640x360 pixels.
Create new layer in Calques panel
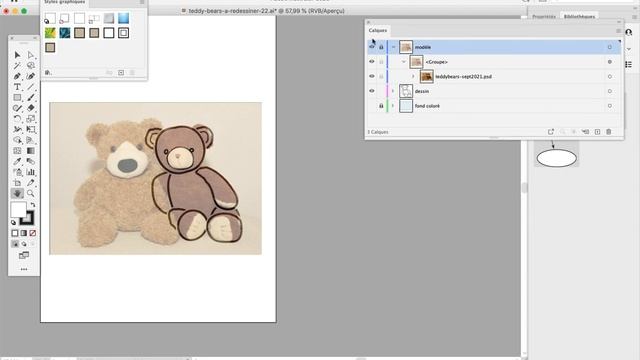597,132
